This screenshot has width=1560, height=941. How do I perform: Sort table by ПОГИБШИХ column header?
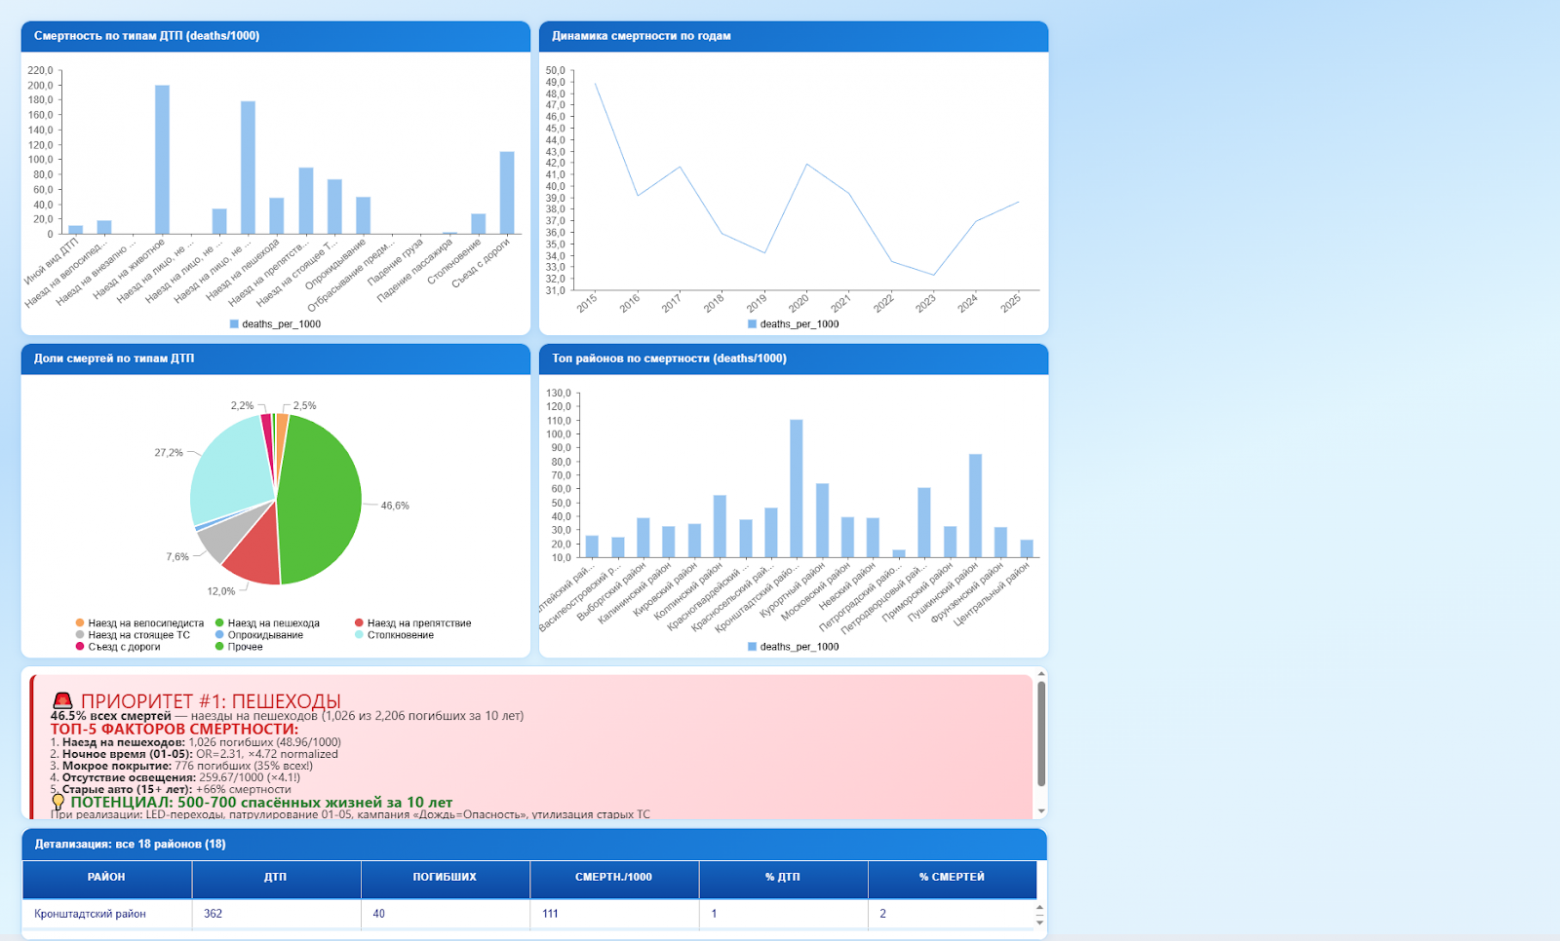(444, 877)
